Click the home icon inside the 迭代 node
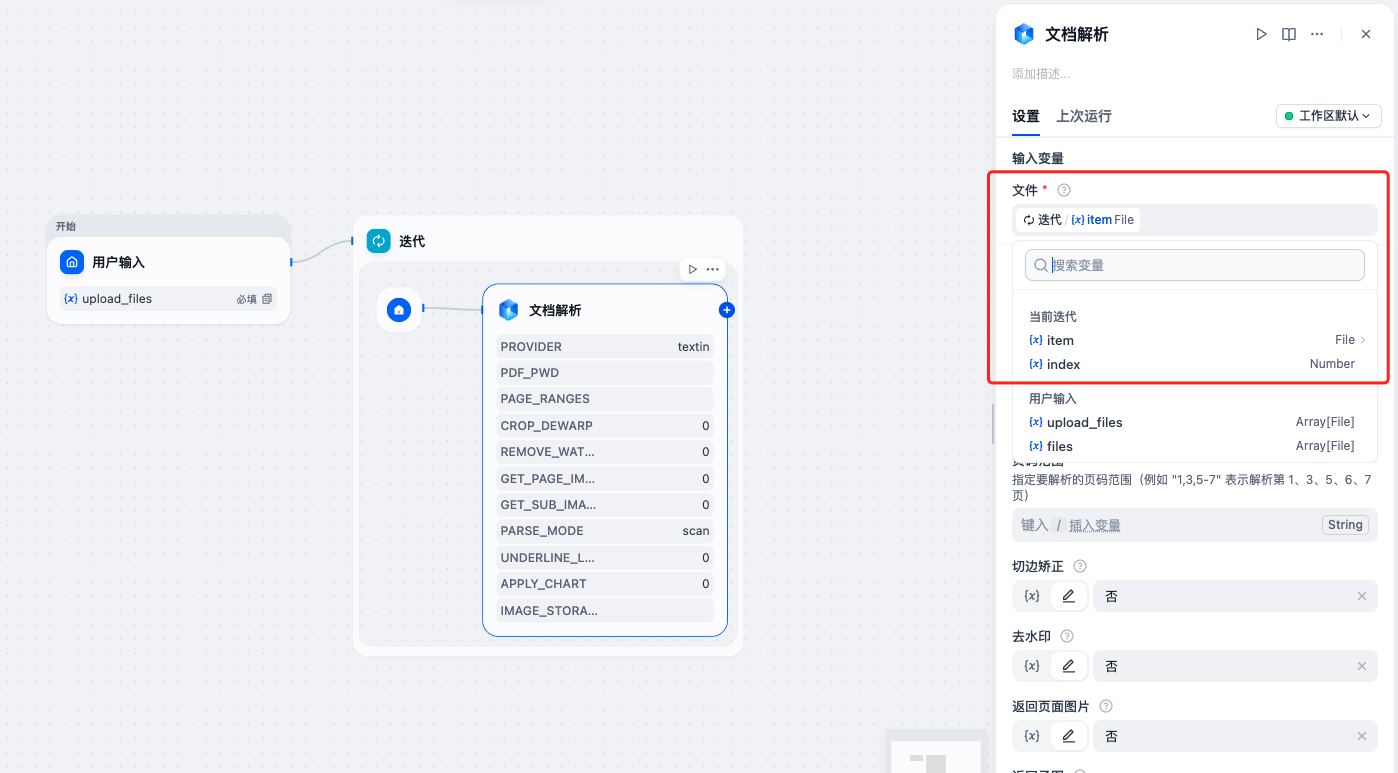The image size is (1398, 773). [x=399, y=310]
